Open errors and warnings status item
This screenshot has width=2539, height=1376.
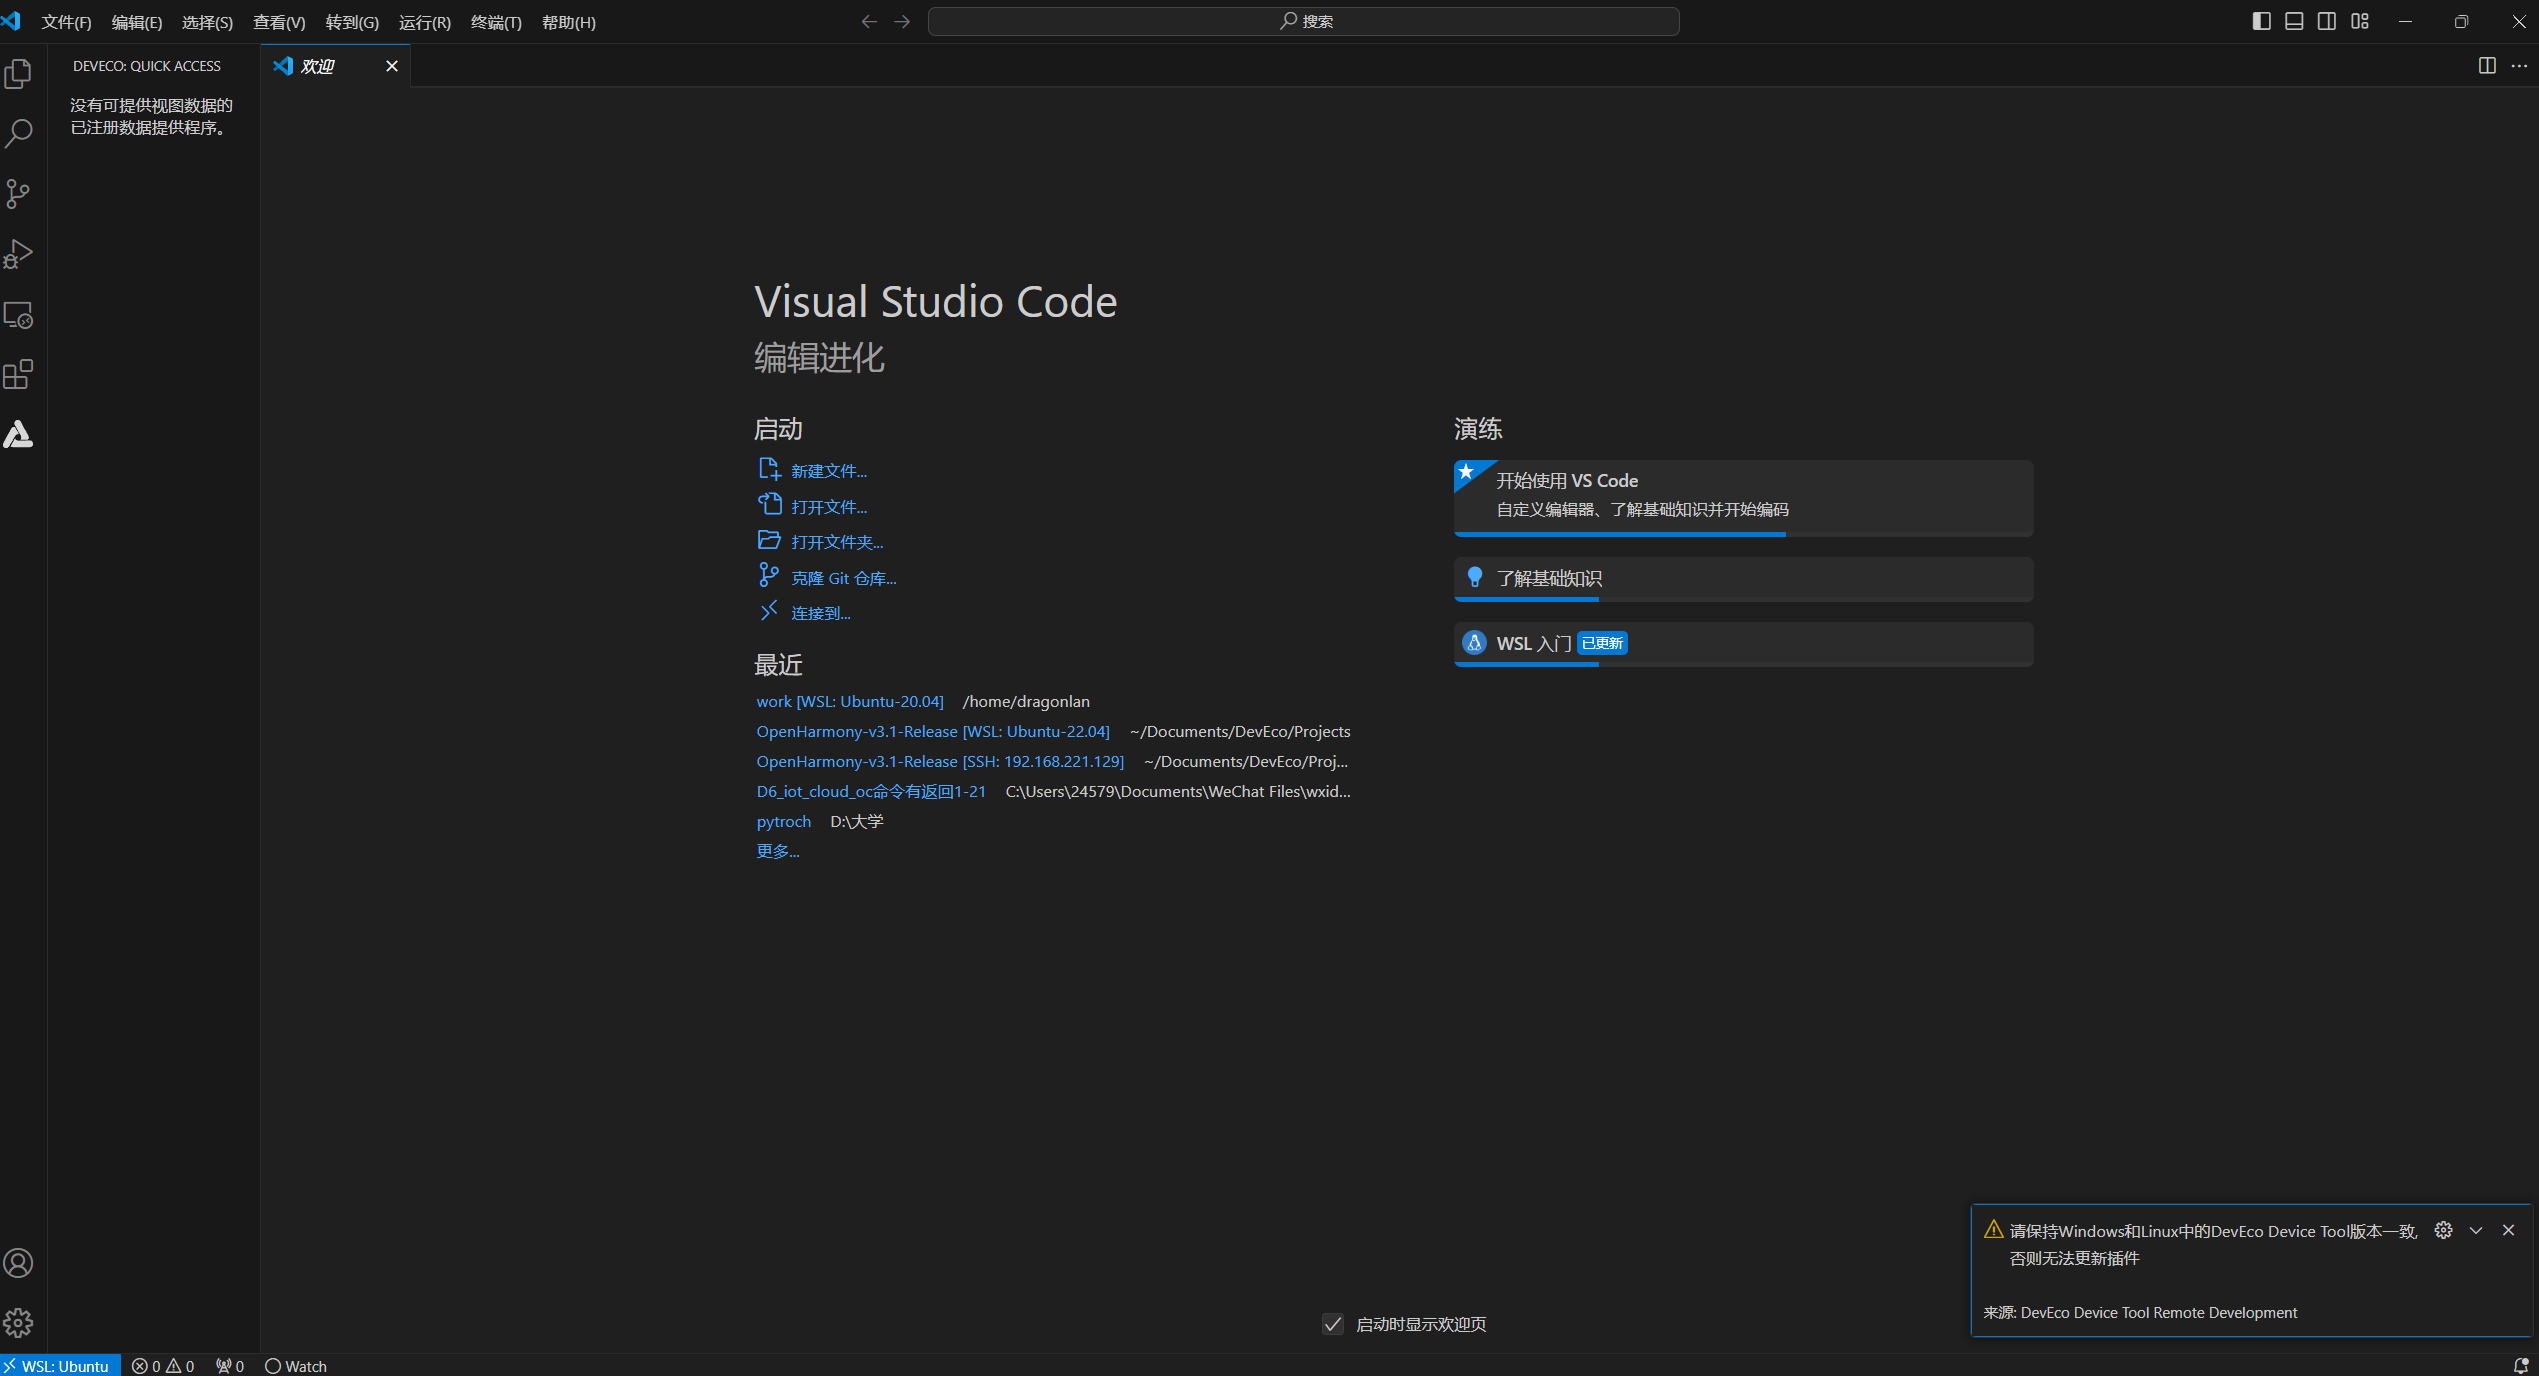pos(163,1366)
